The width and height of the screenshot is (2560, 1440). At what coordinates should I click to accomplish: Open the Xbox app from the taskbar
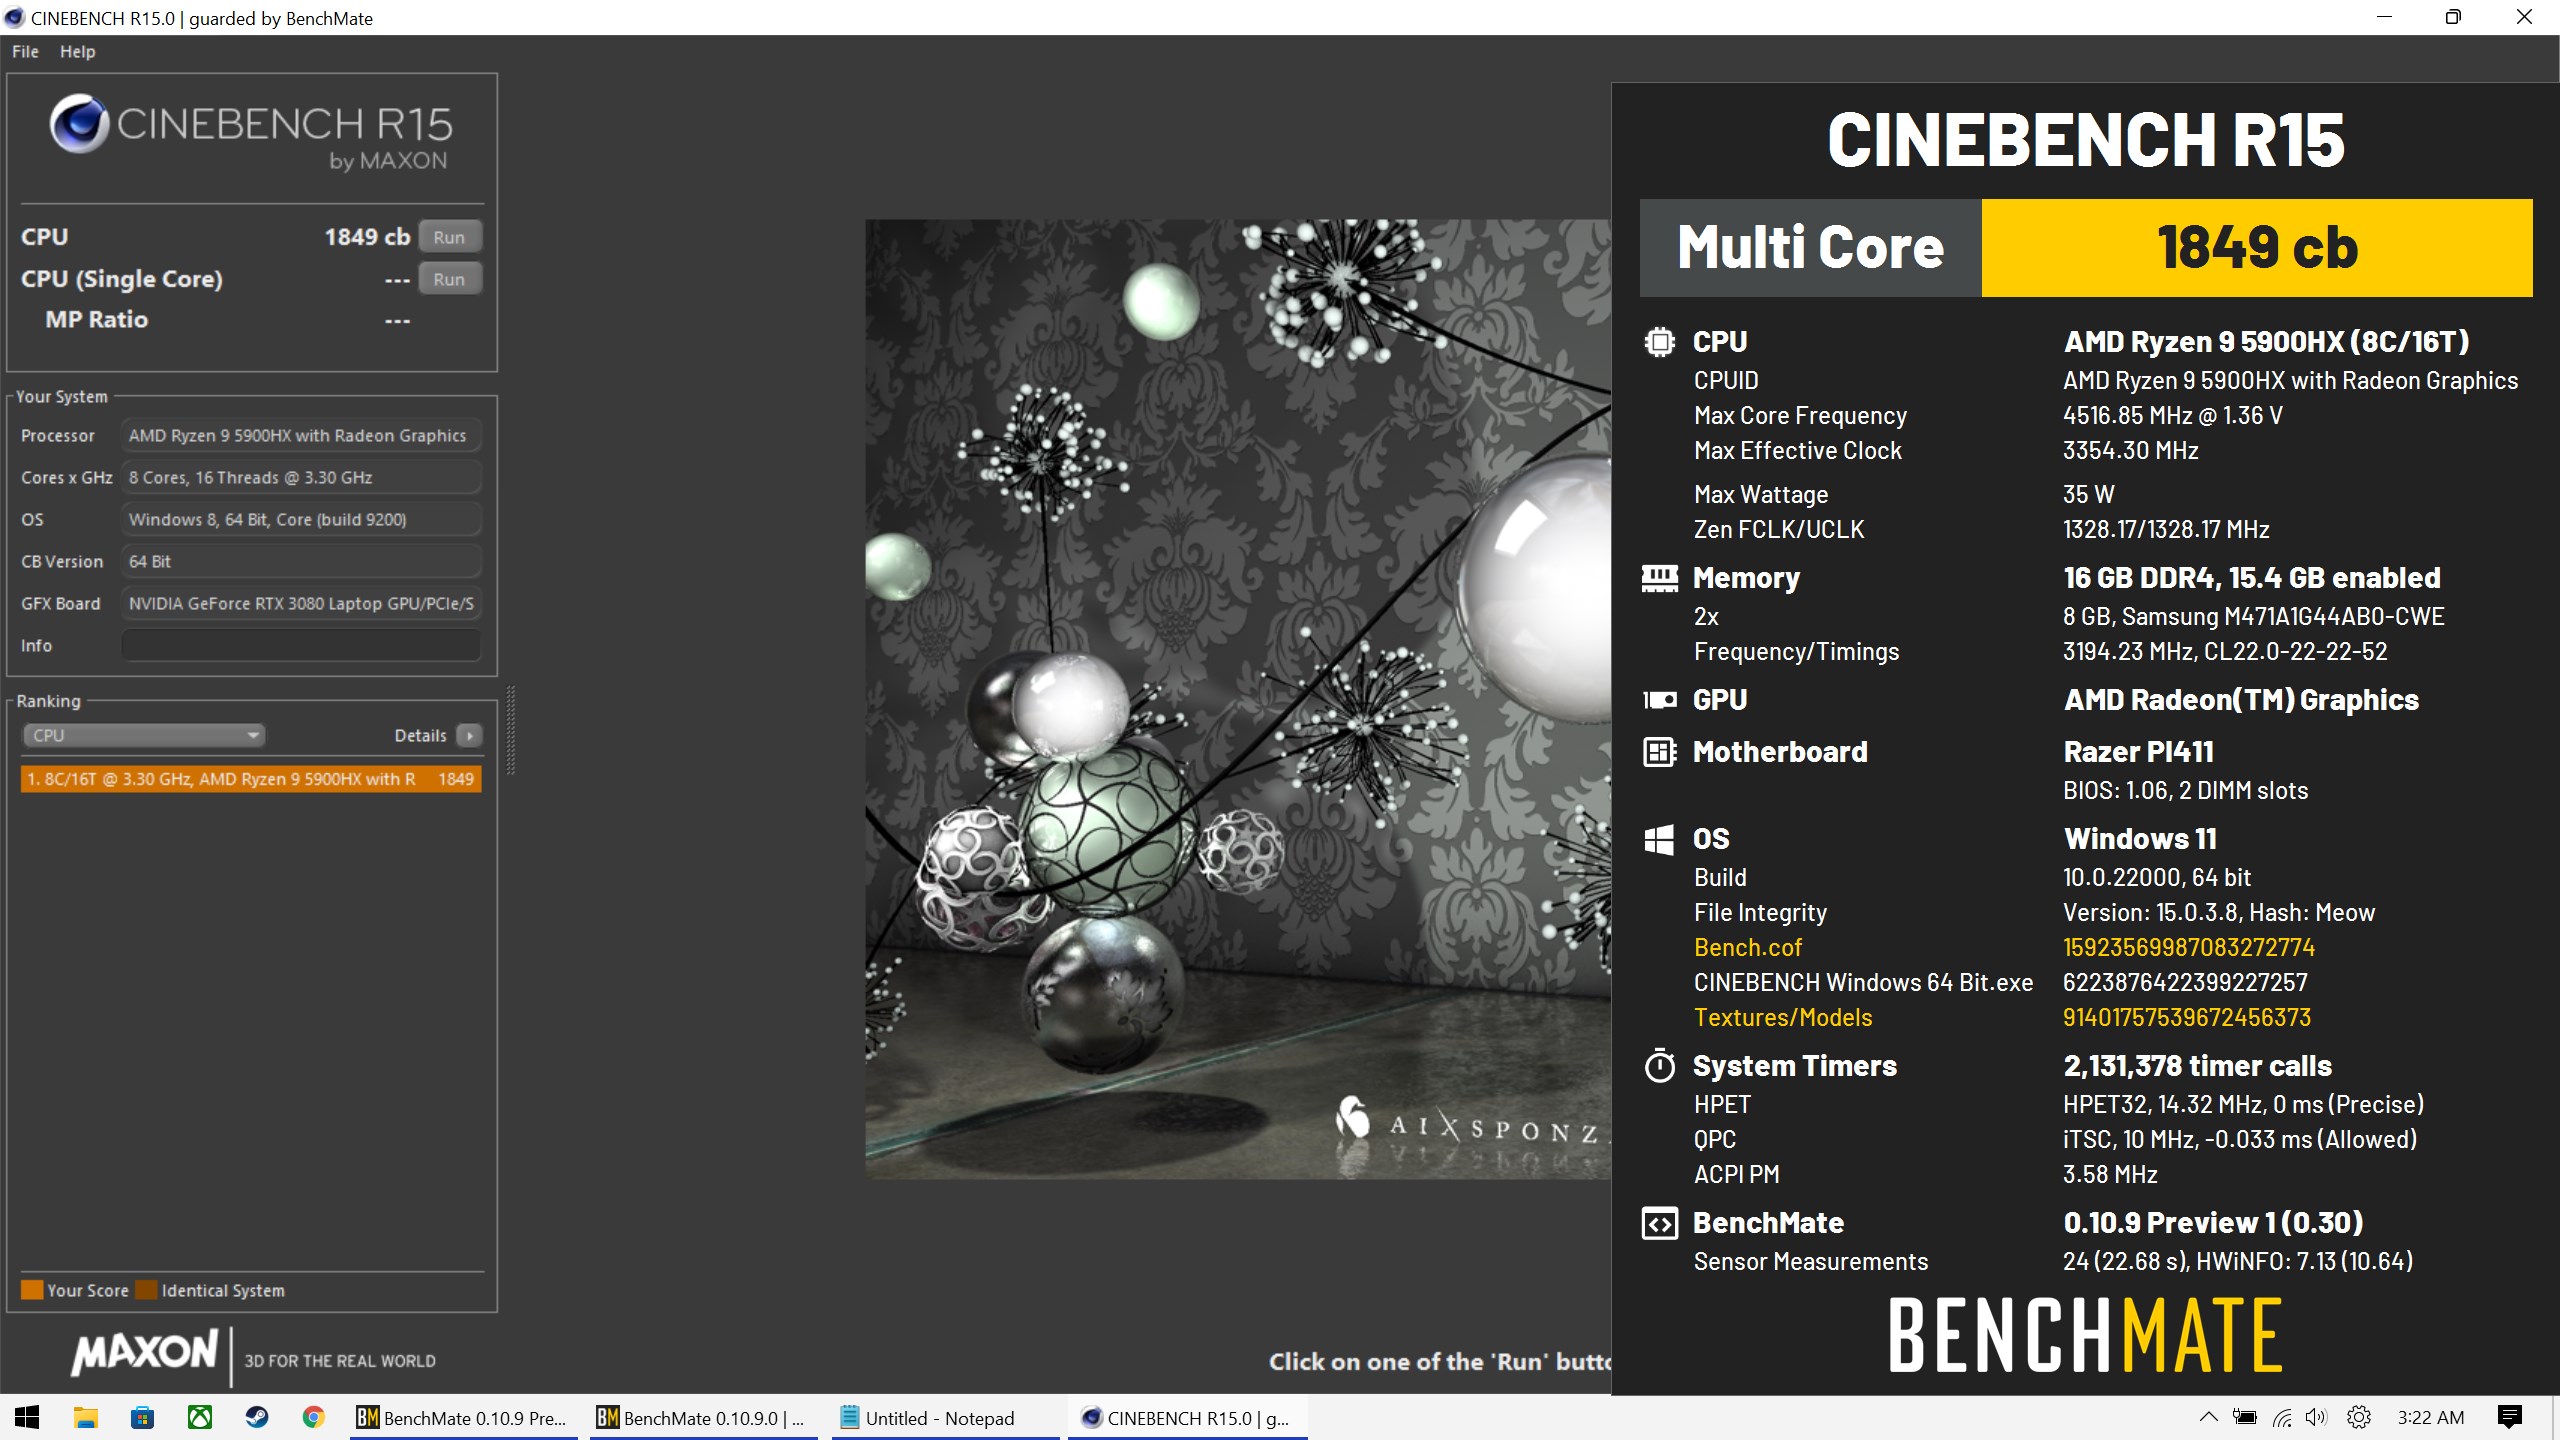tap(200, 1417)
